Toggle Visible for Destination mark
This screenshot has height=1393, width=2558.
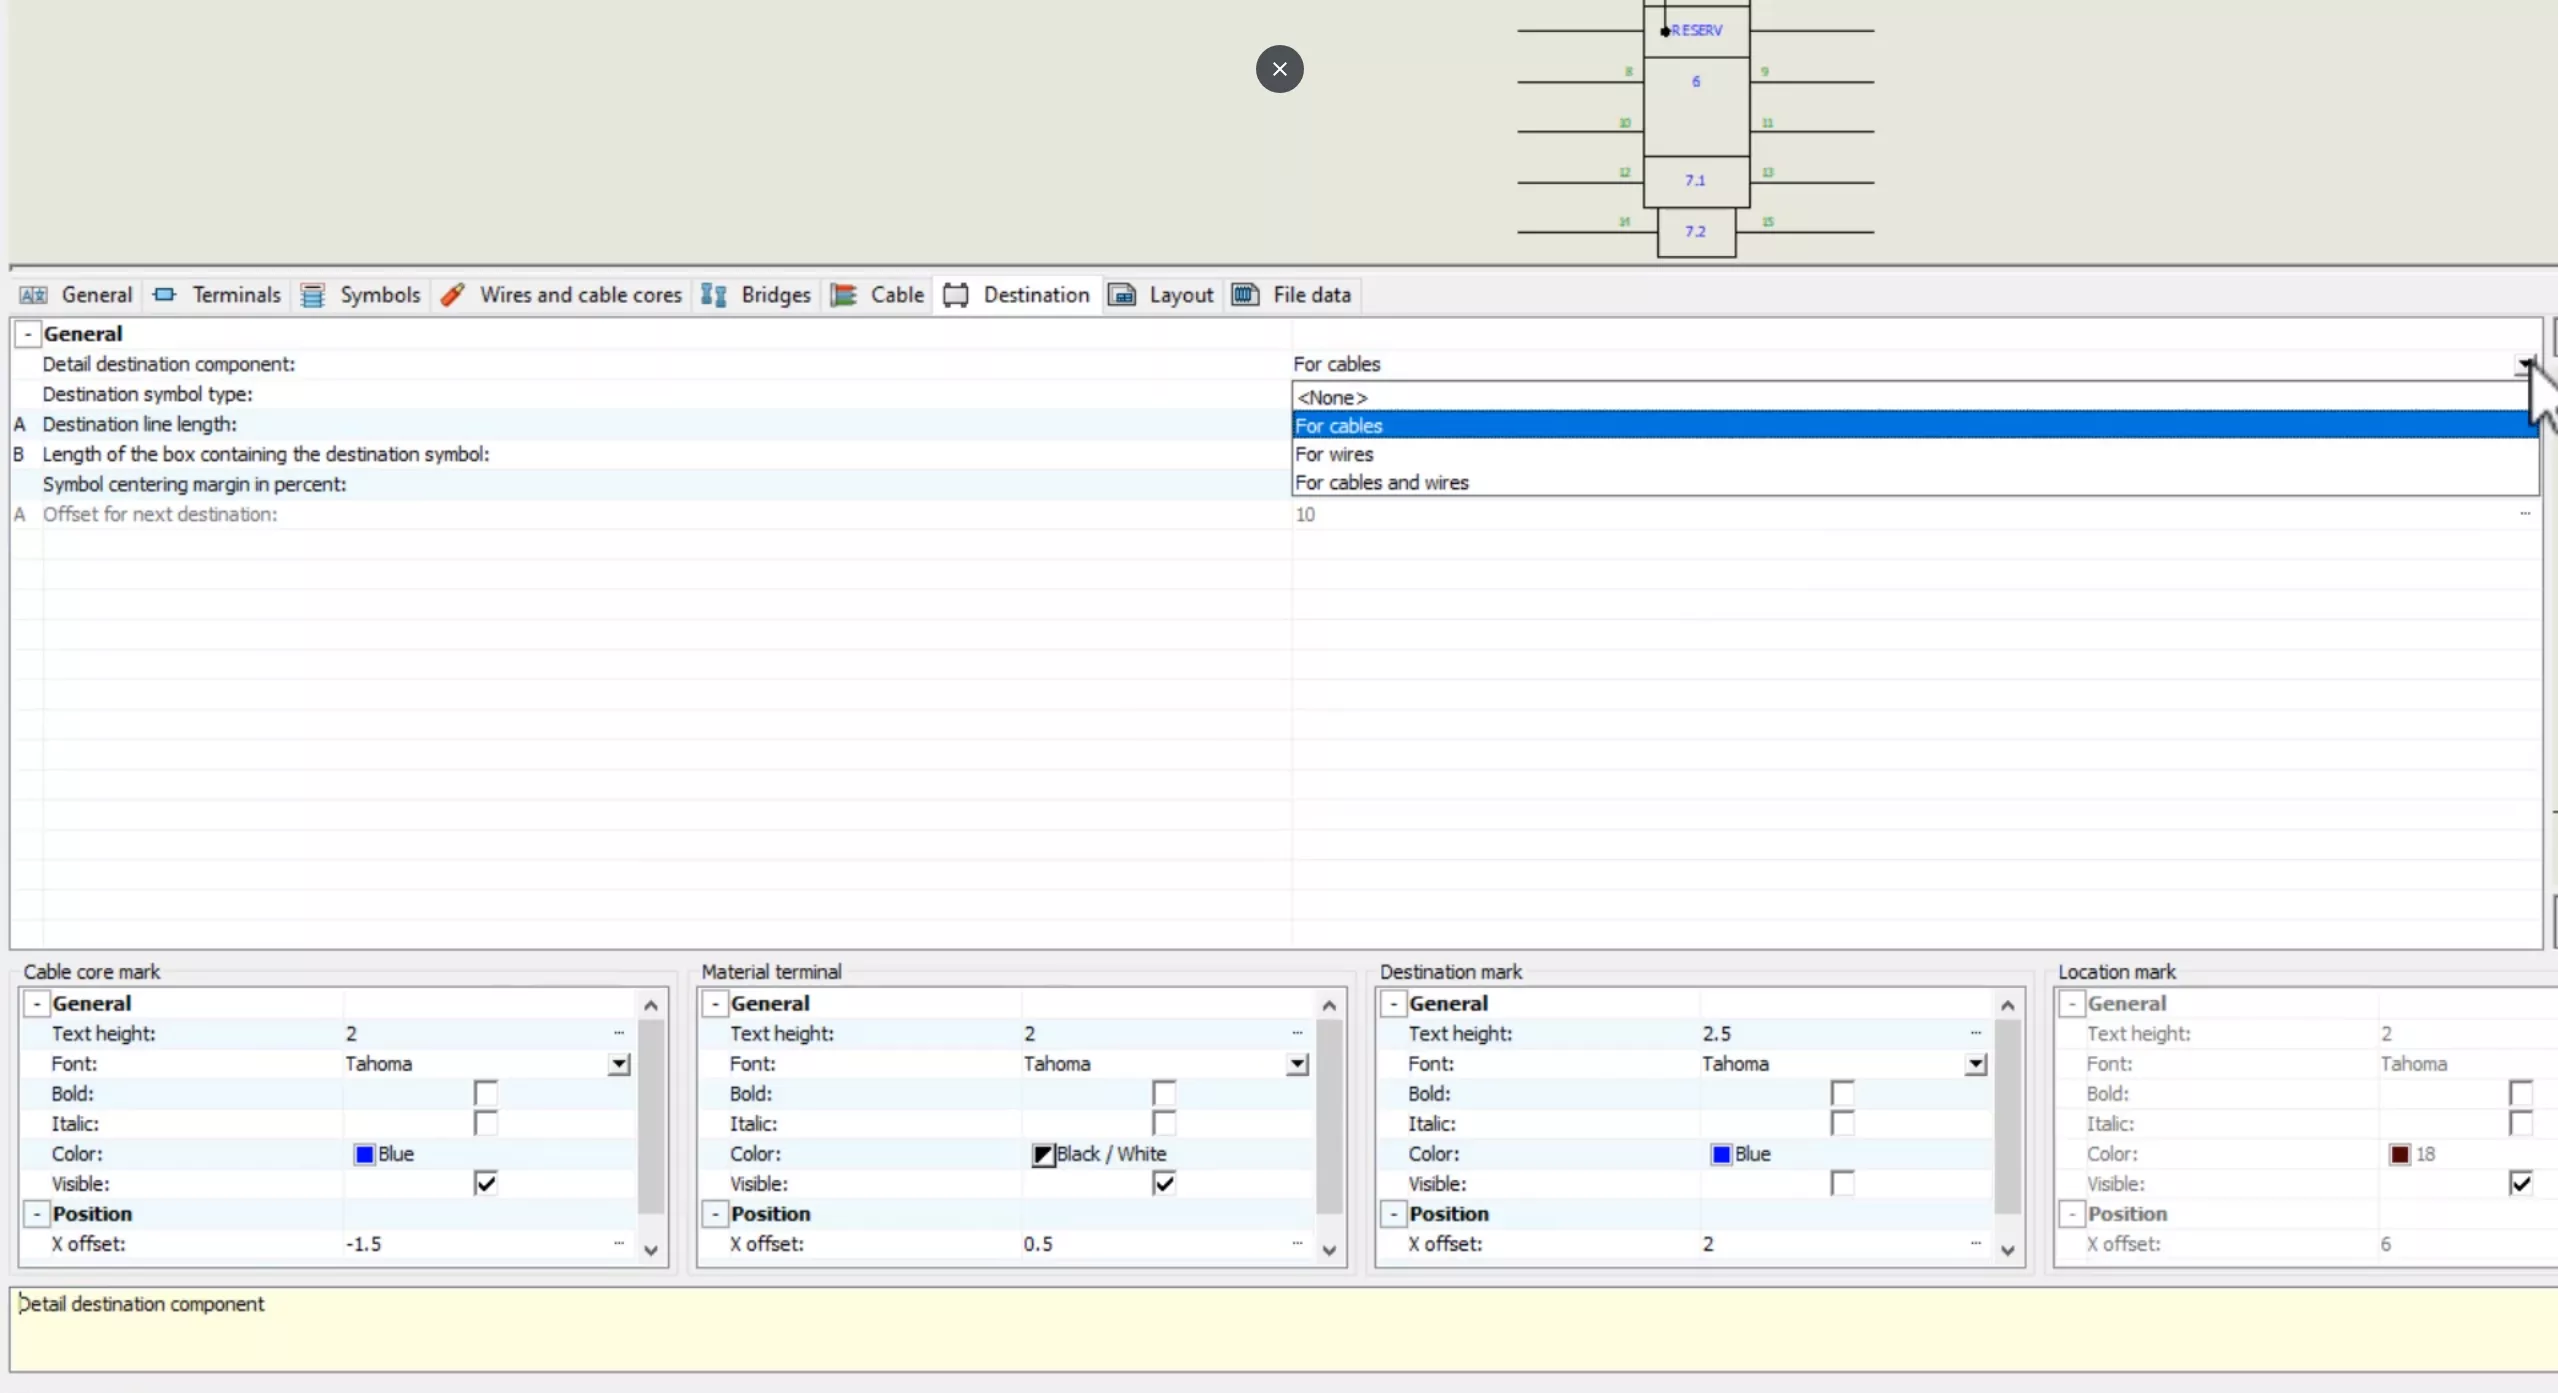click(1842, 1183)
